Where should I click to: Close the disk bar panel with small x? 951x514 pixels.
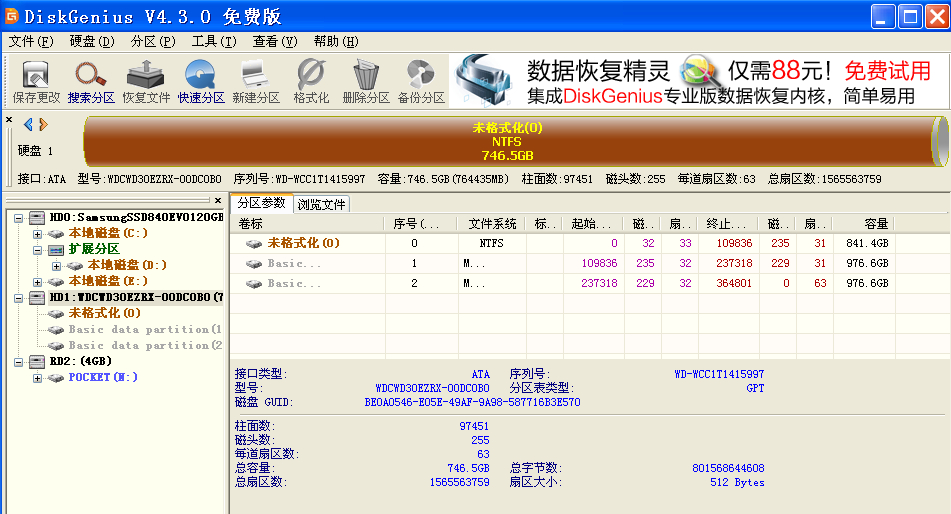tap(9, 120)
